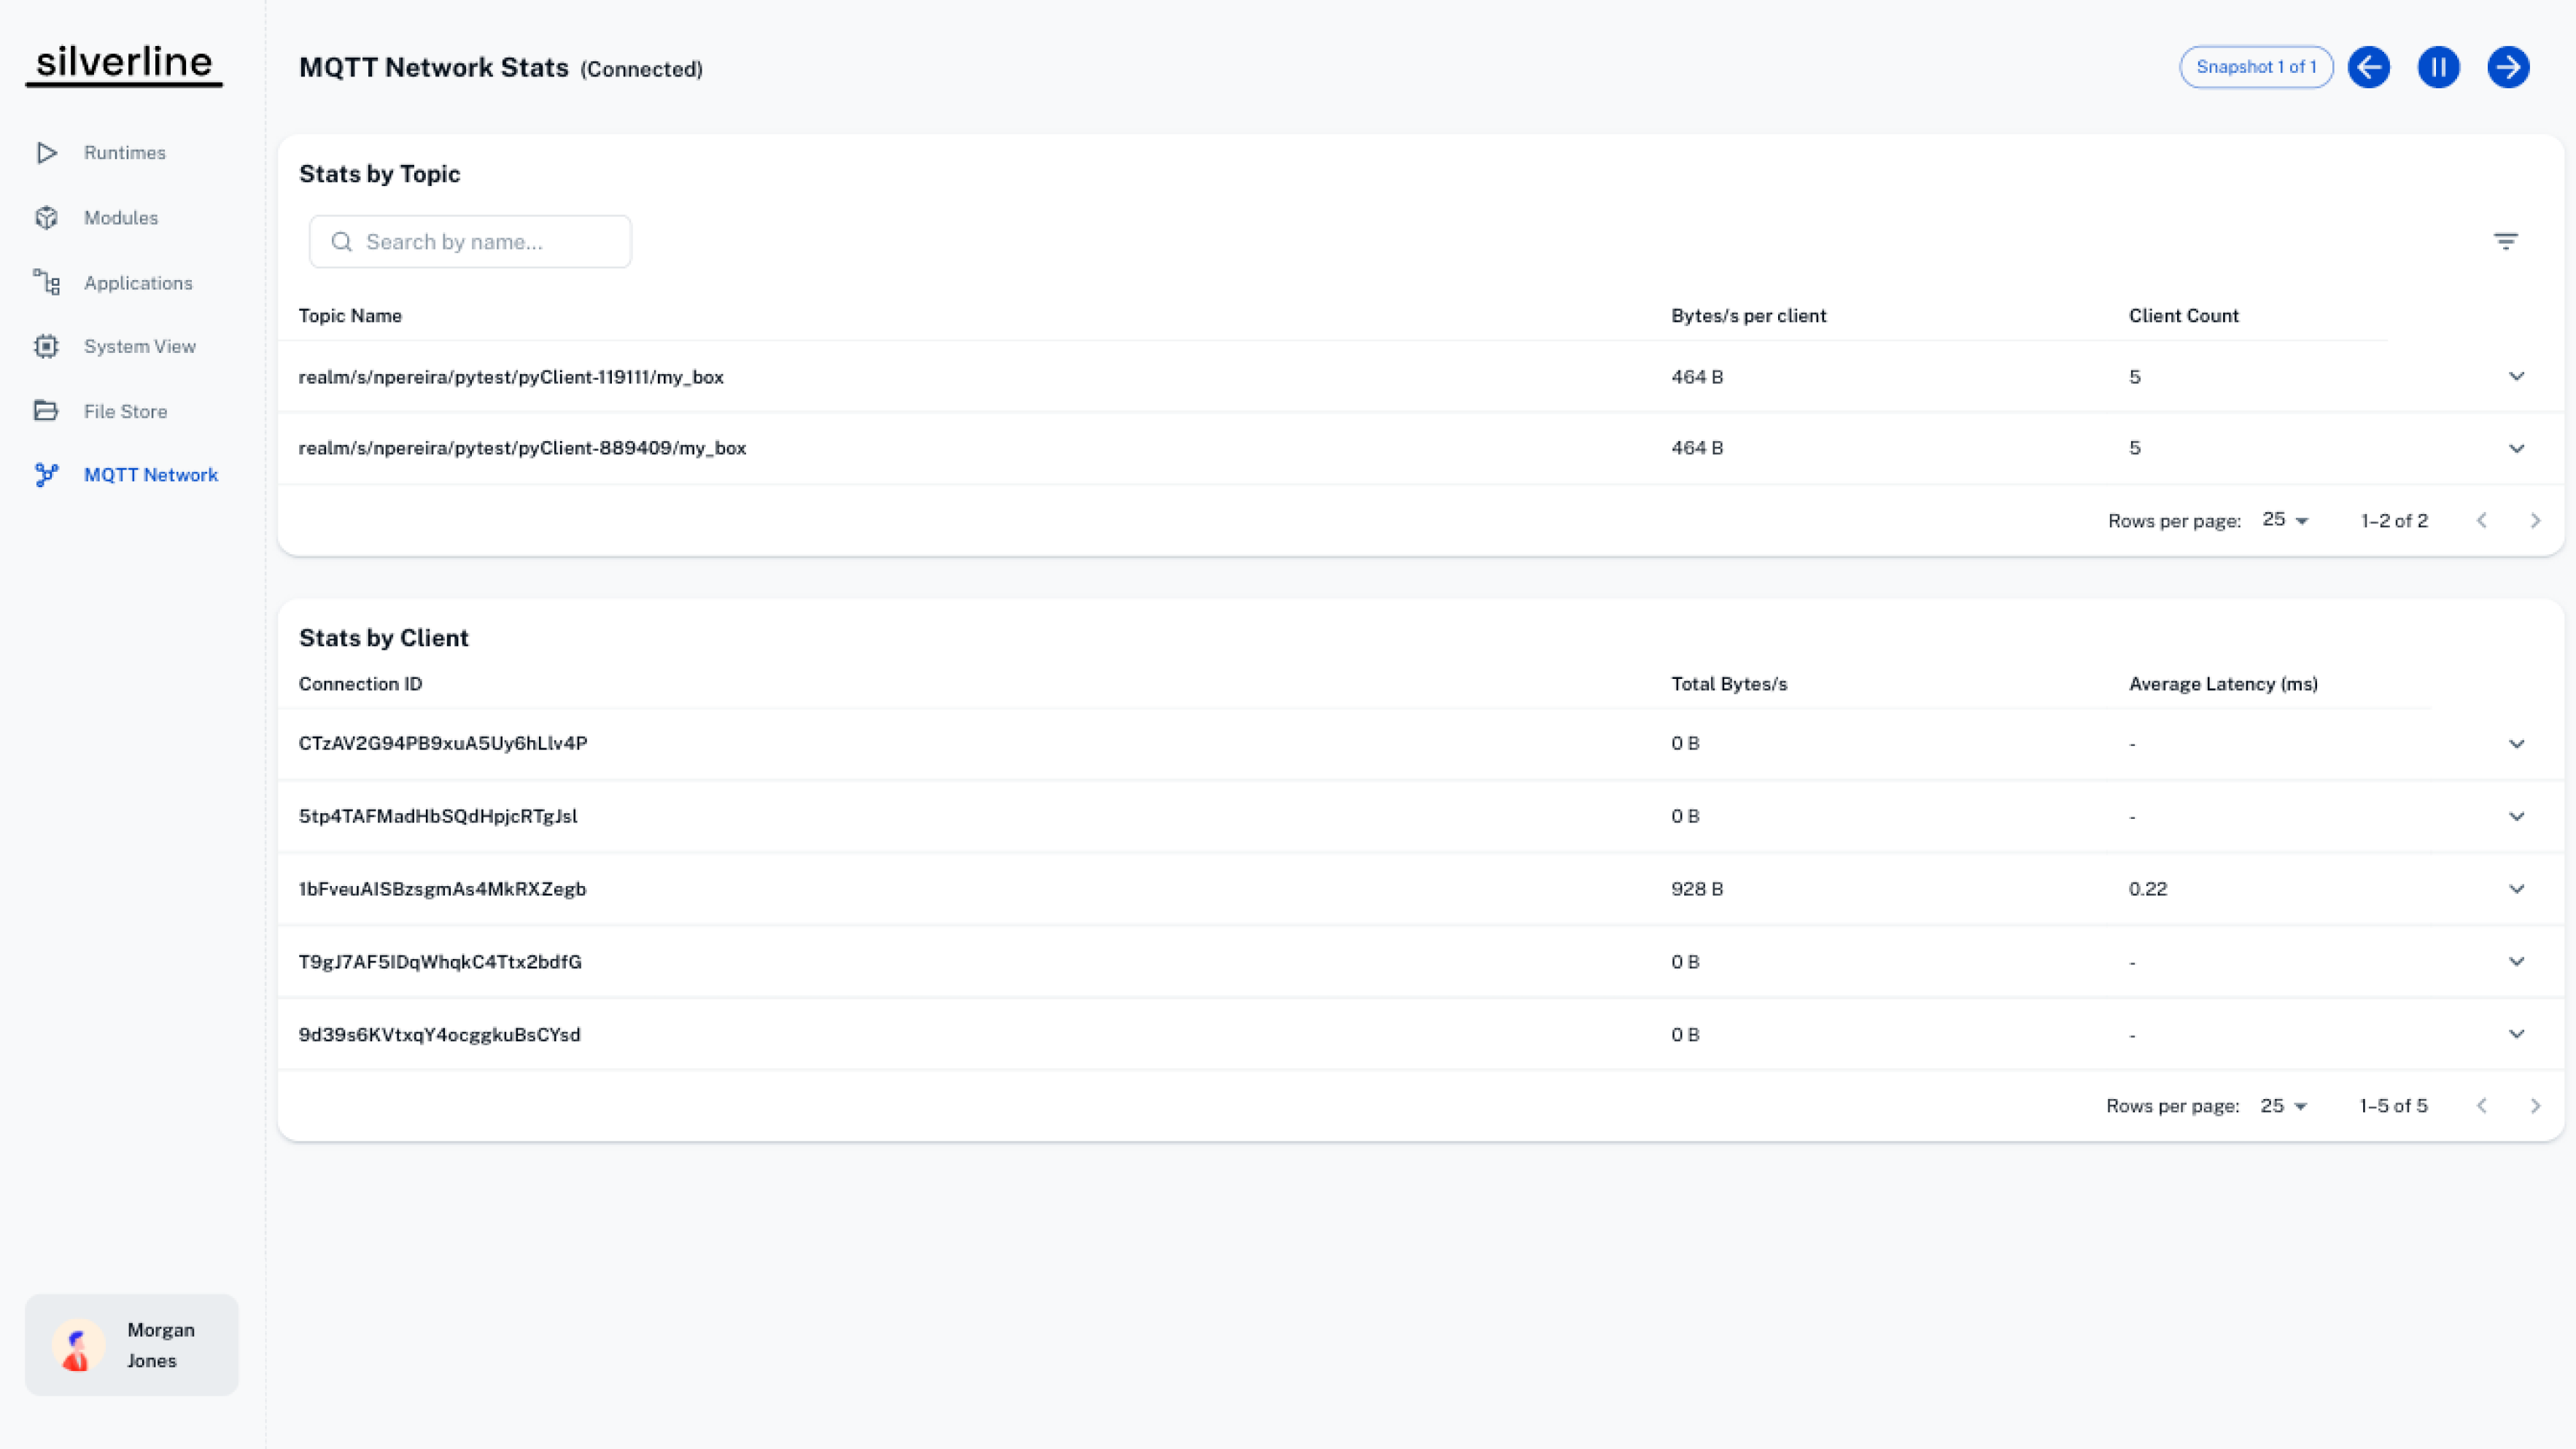Open Morgan Jones user profile
The width and height of the screenshot is (2576, 1449).
coord(132,1345)
